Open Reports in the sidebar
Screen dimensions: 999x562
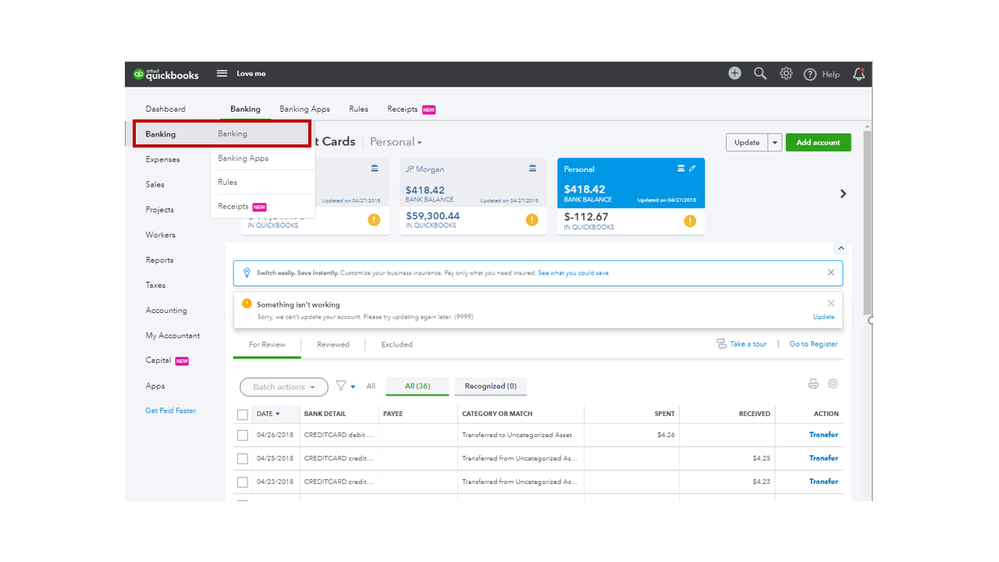point(159,260)
